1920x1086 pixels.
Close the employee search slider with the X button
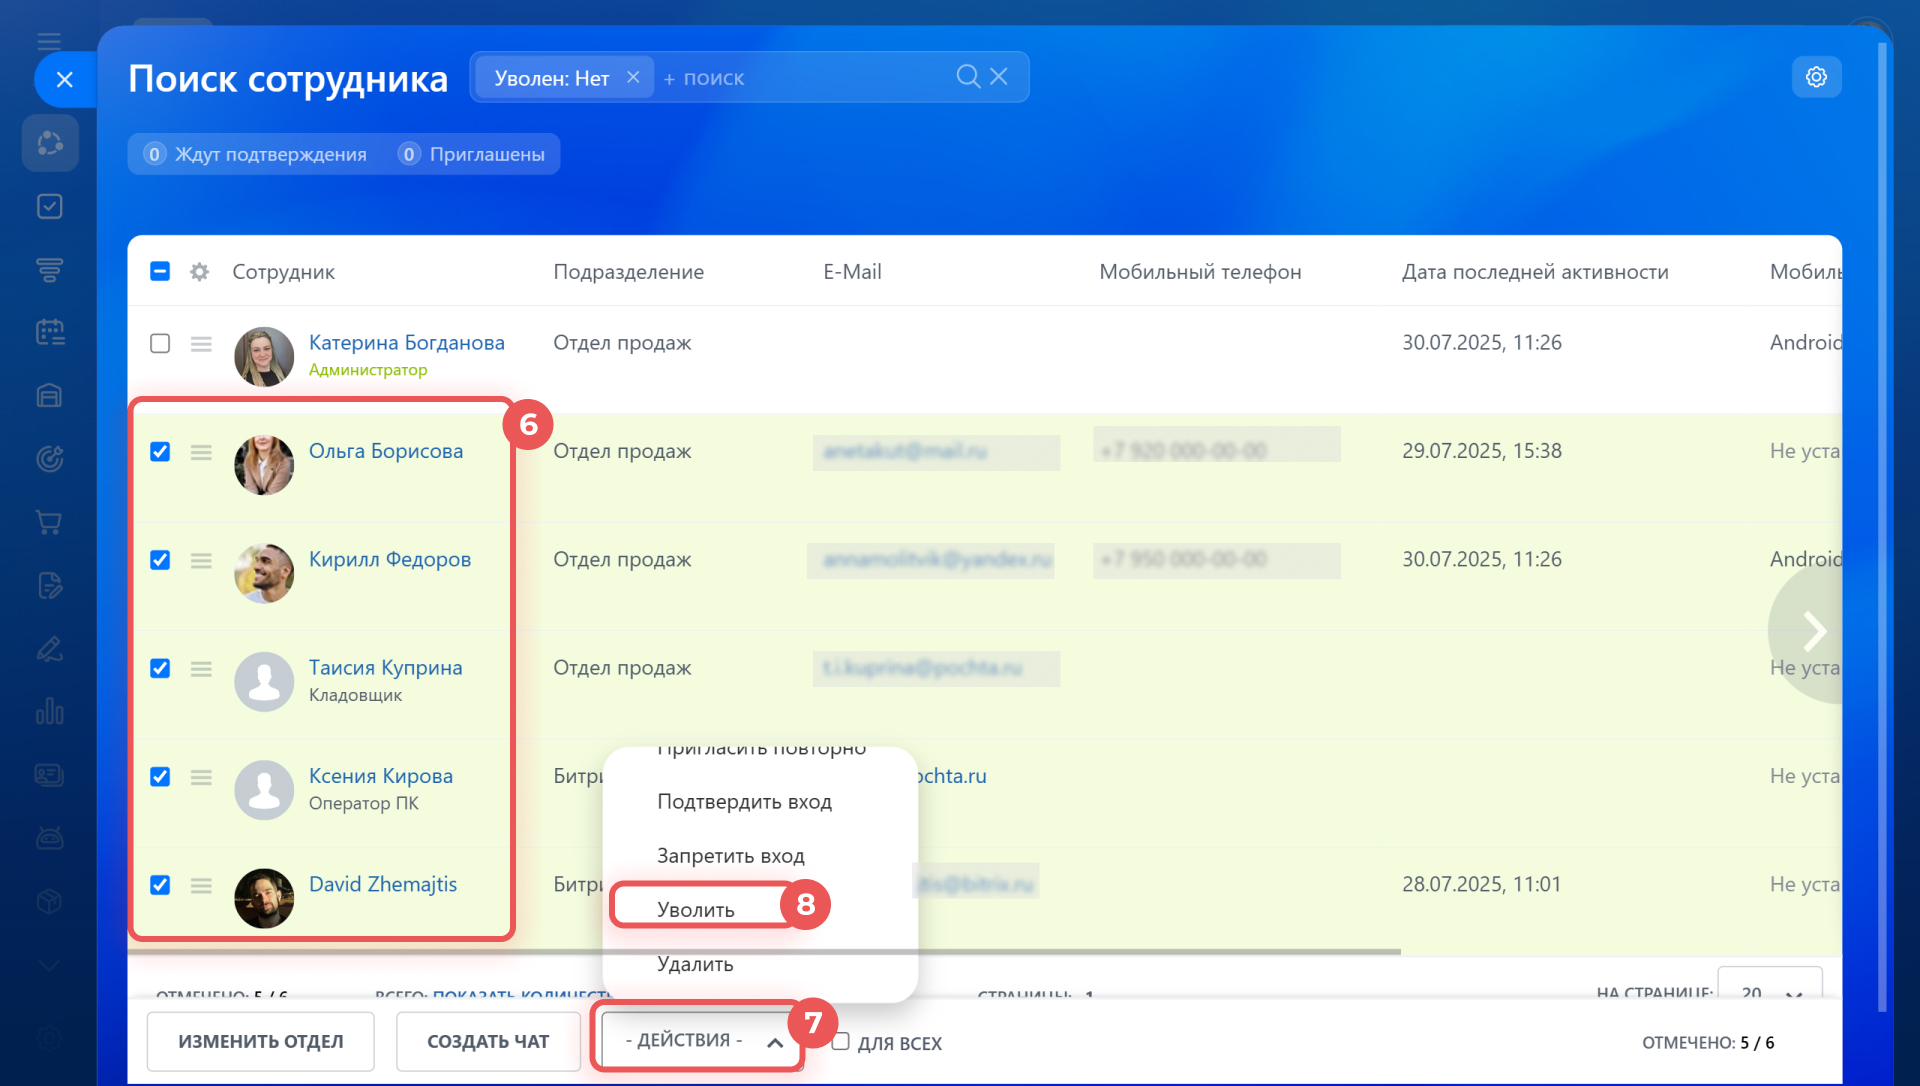[65, 80]
